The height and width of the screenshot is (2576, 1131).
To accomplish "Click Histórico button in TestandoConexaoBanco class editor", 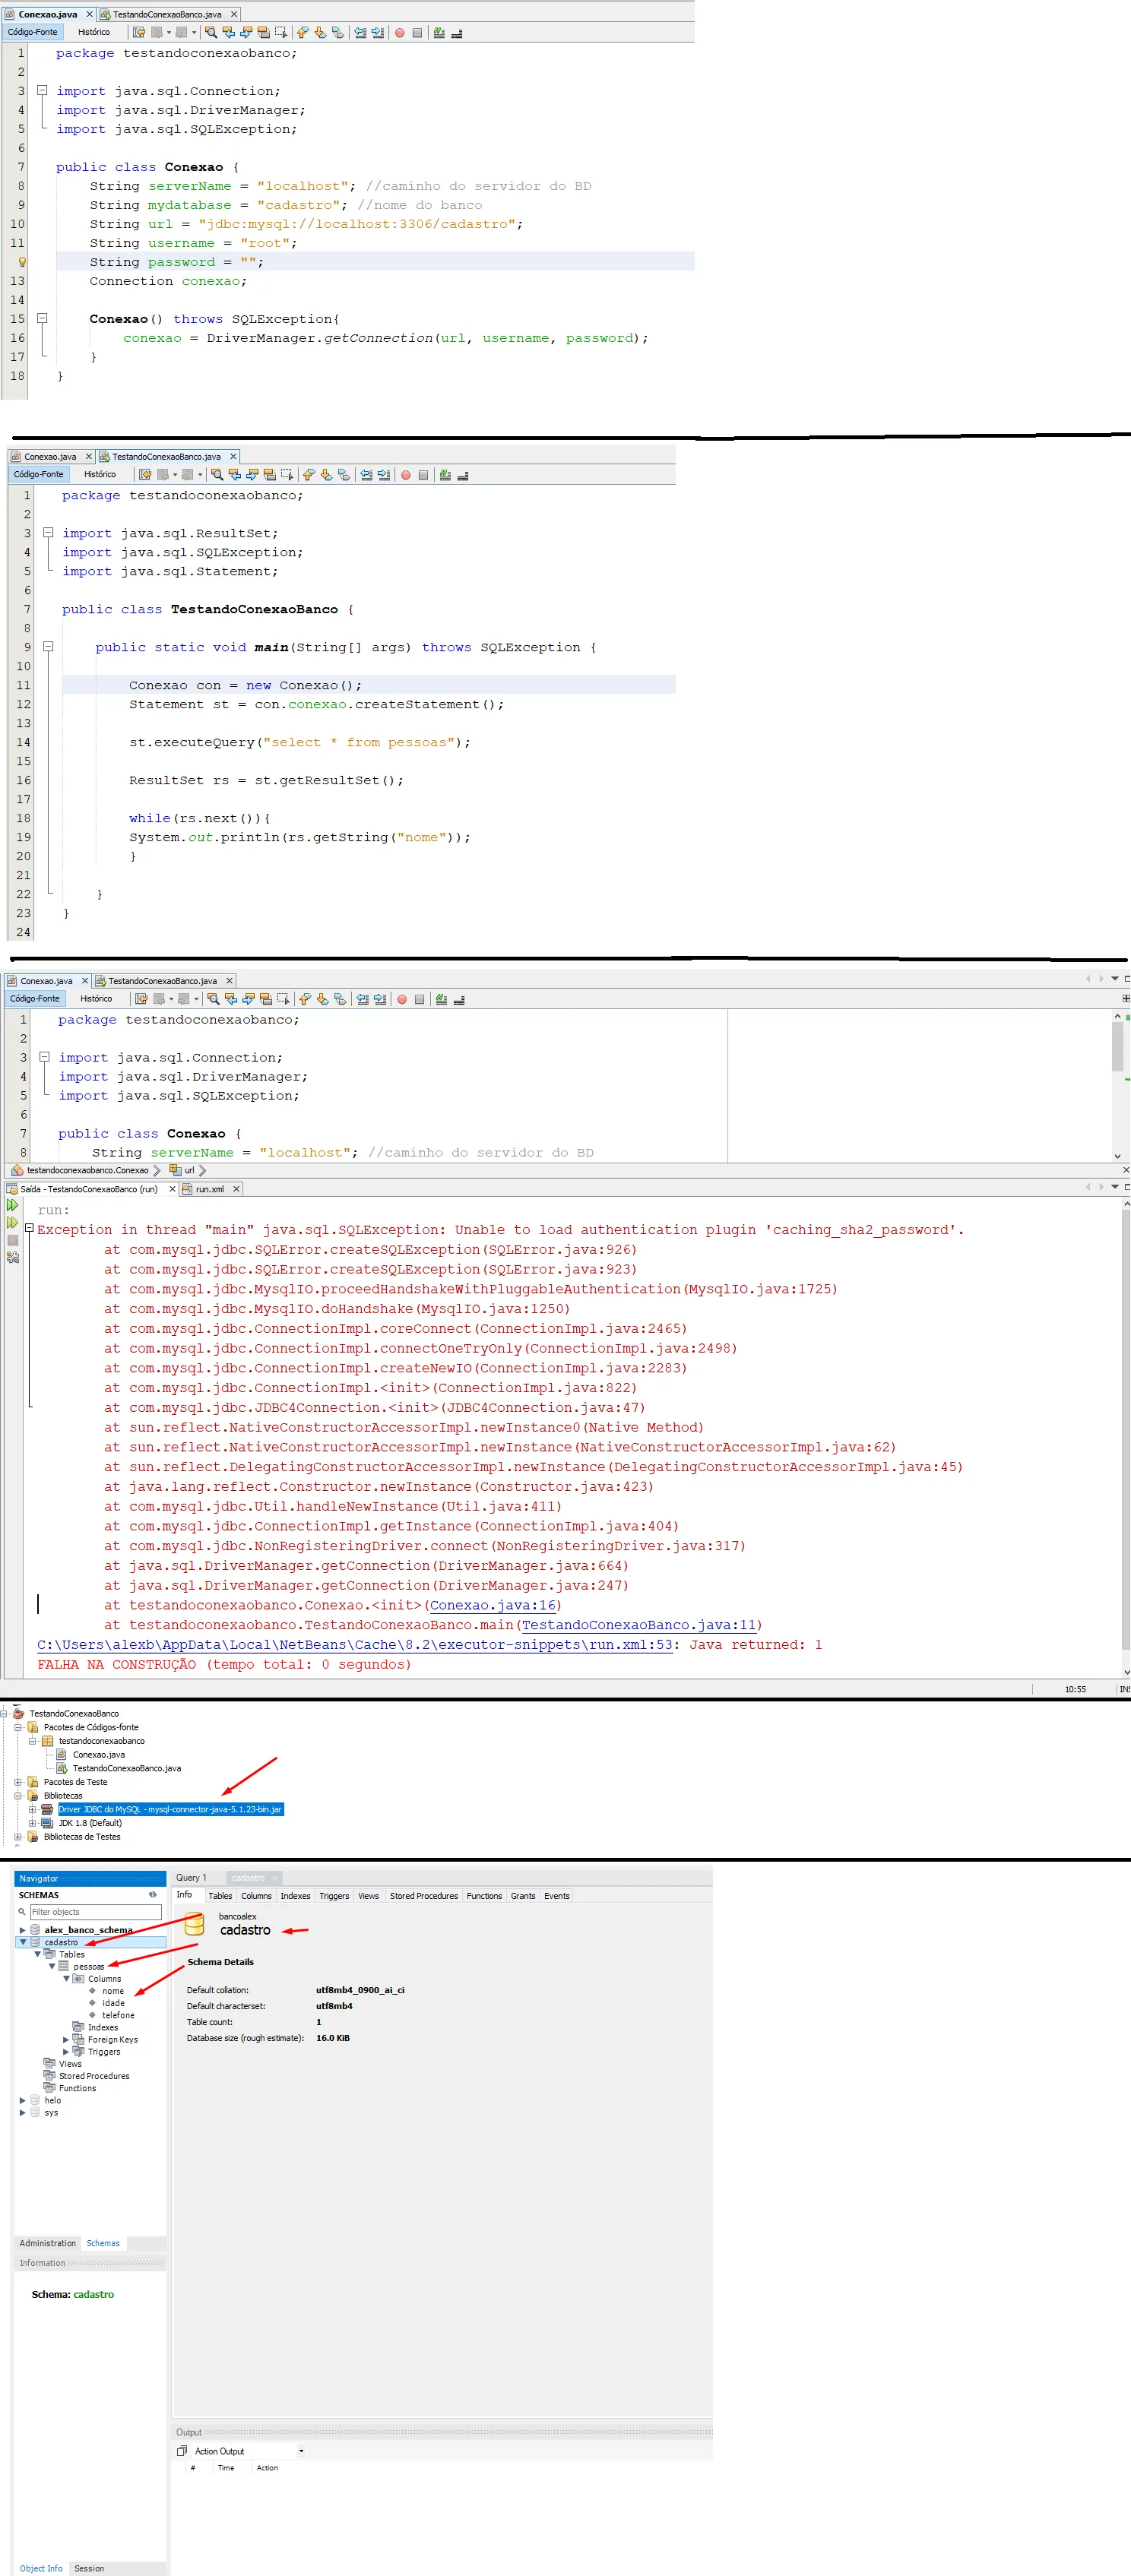I will pyautogui.click(x=100, y=475).
